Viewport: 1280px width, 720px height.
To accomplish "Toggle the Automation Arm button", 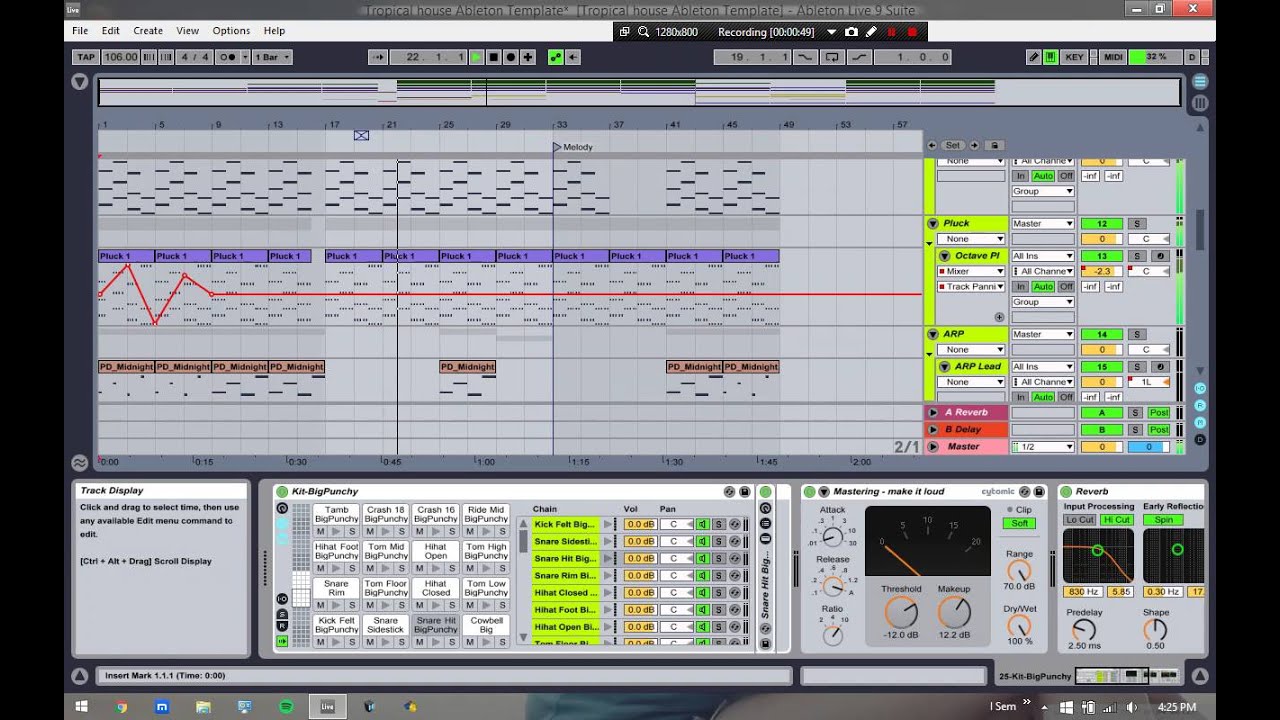I will pos(555,57).
